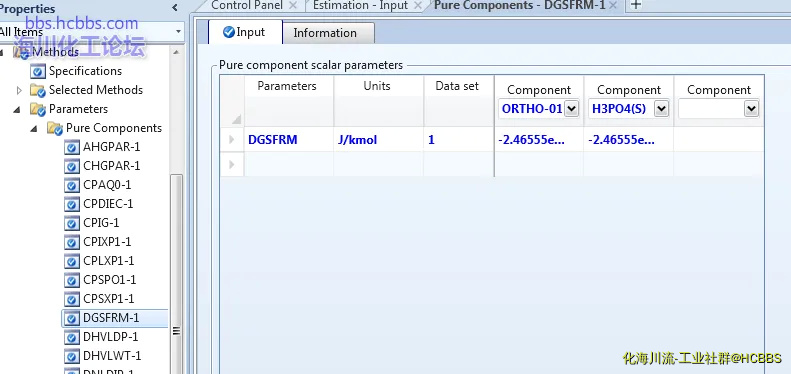Click the CPDIEC-1 item icon
The height and width of the screenshot is (374, 791).
(72, 204)
